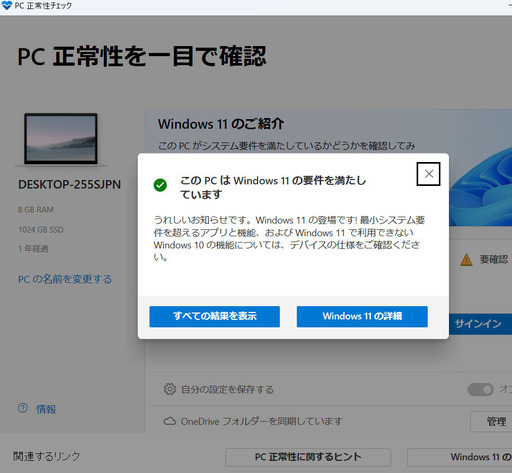Click the Windows 11 のご紹介 heading
This screenshot has width=512, height=473.
coord(221,124)
